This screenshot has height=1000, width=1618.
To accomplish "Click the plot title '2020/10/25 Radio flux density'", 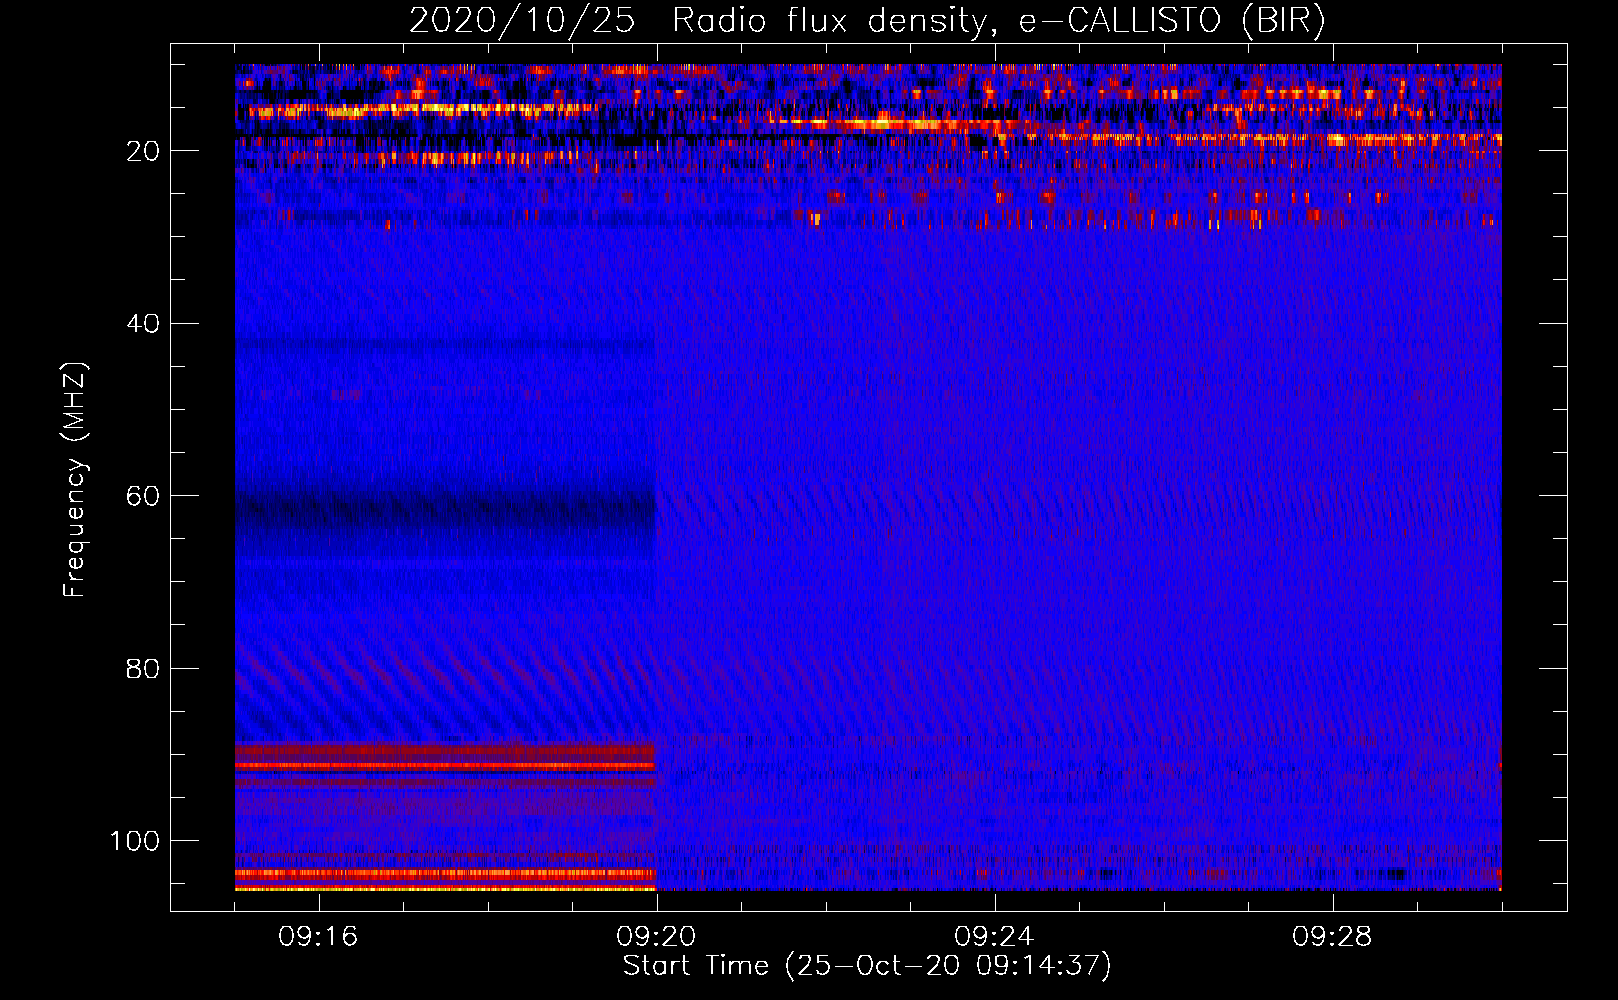I will click(x=867, y=21).
